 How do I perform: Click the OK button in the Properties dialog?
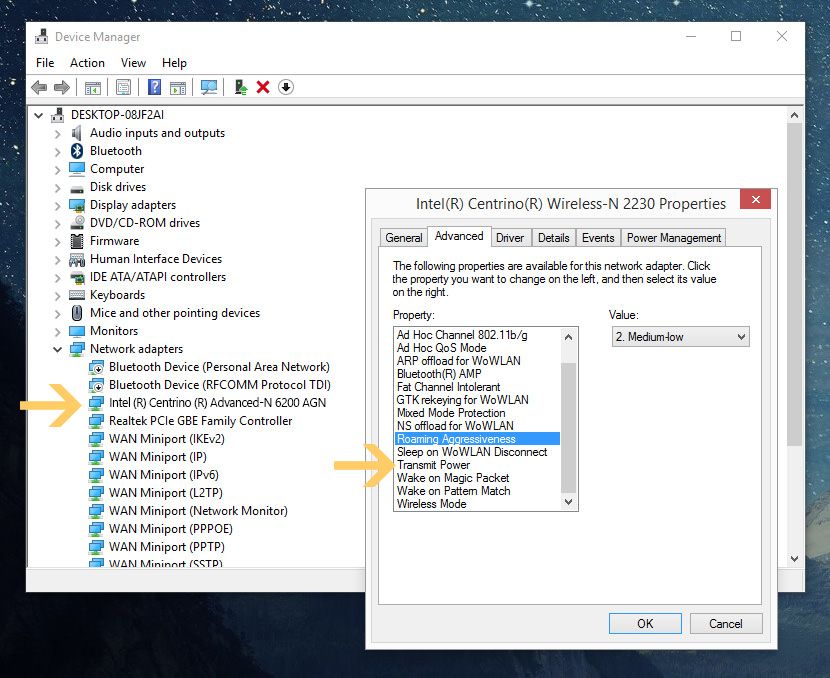645,623
